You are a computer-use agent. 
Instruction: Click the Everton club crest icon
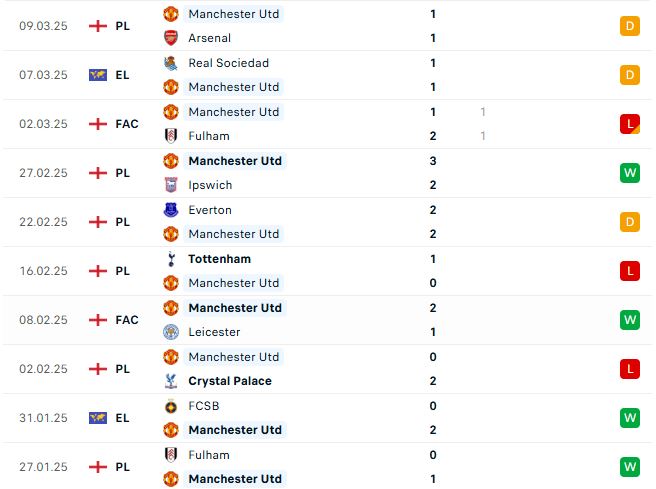(171, 210)
